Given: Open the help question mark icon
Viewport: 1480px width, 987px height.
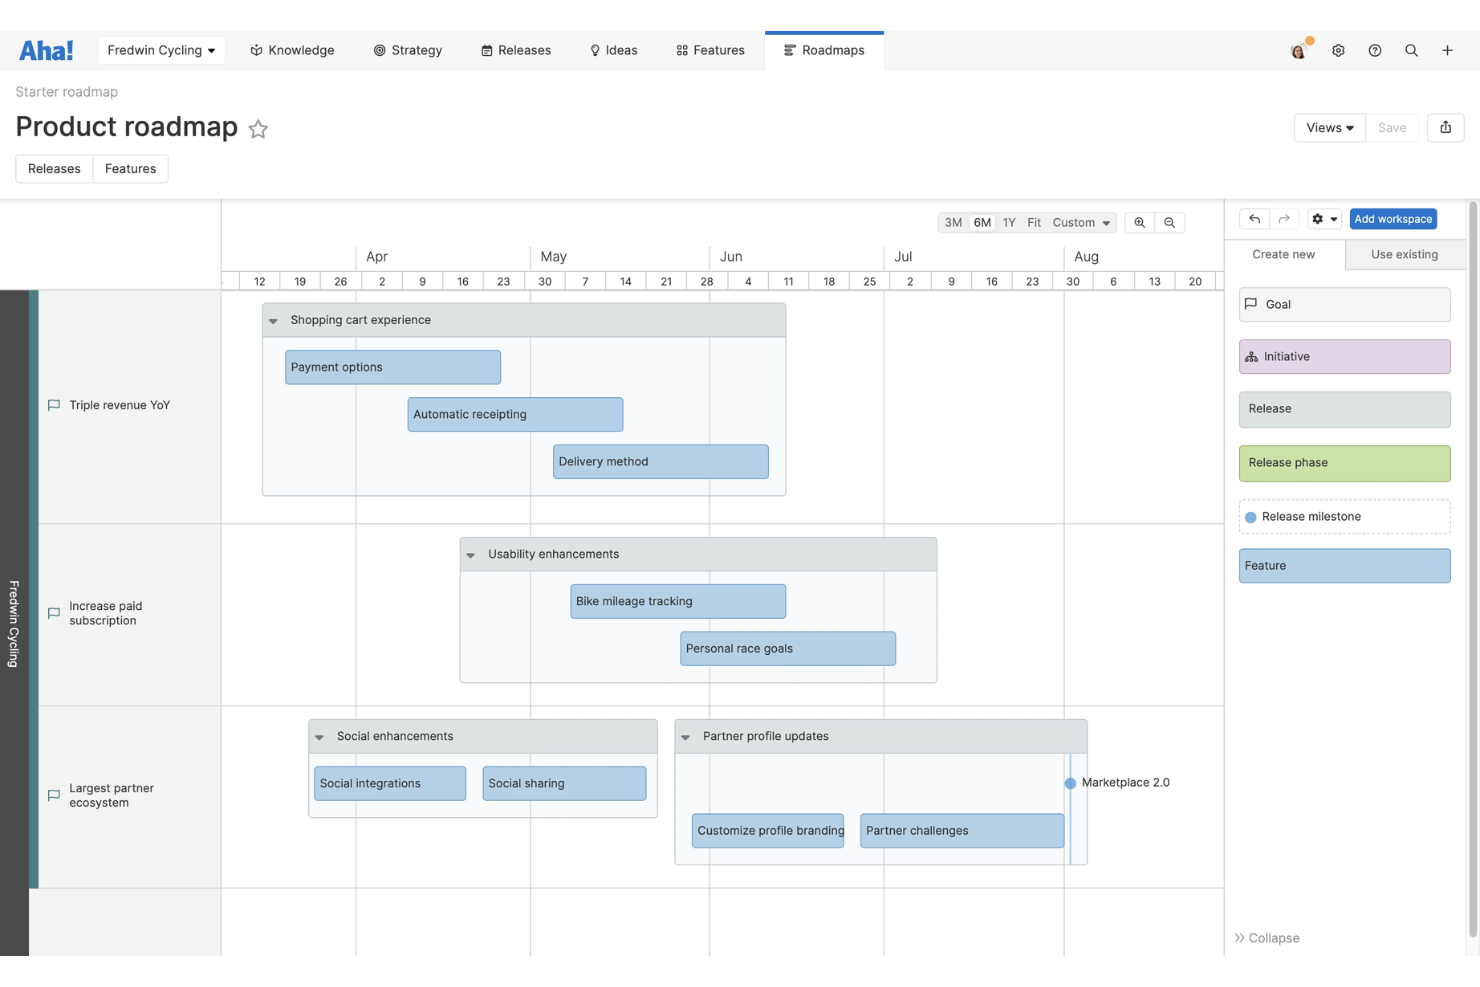Looking at the screenshot, I should [1375, 50].
